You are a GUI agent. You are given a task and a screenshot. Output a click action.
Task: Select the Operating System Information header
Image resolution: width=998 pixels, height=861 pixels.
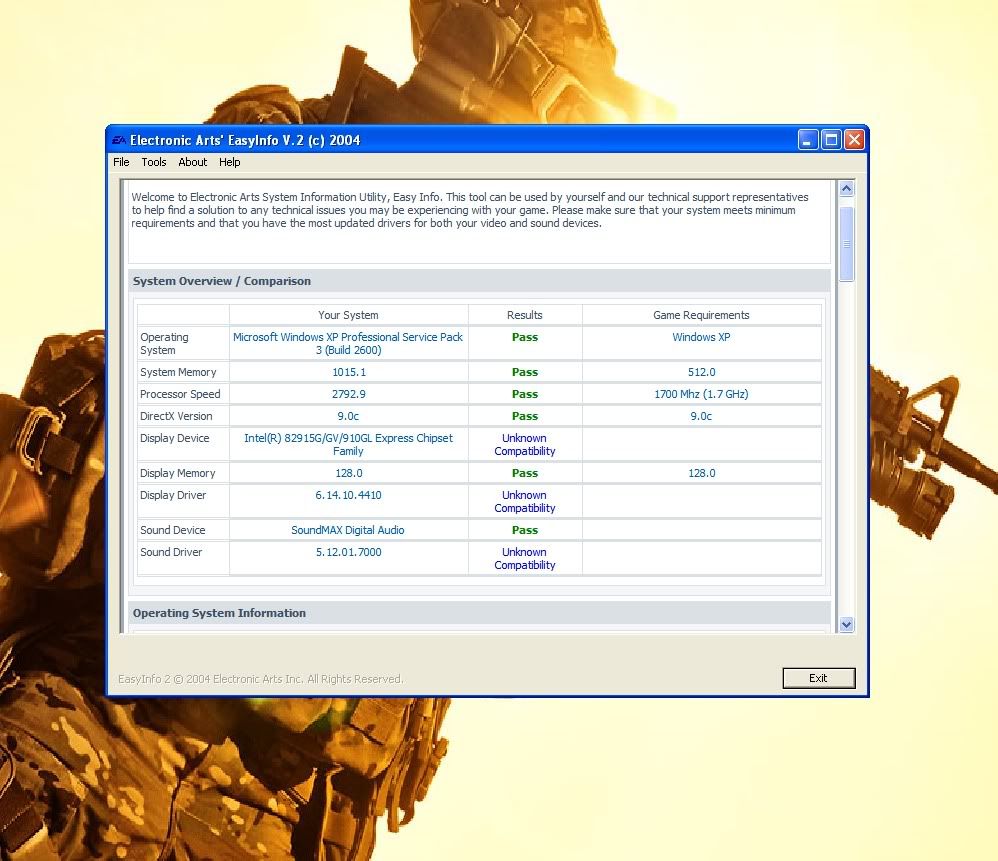219,613
